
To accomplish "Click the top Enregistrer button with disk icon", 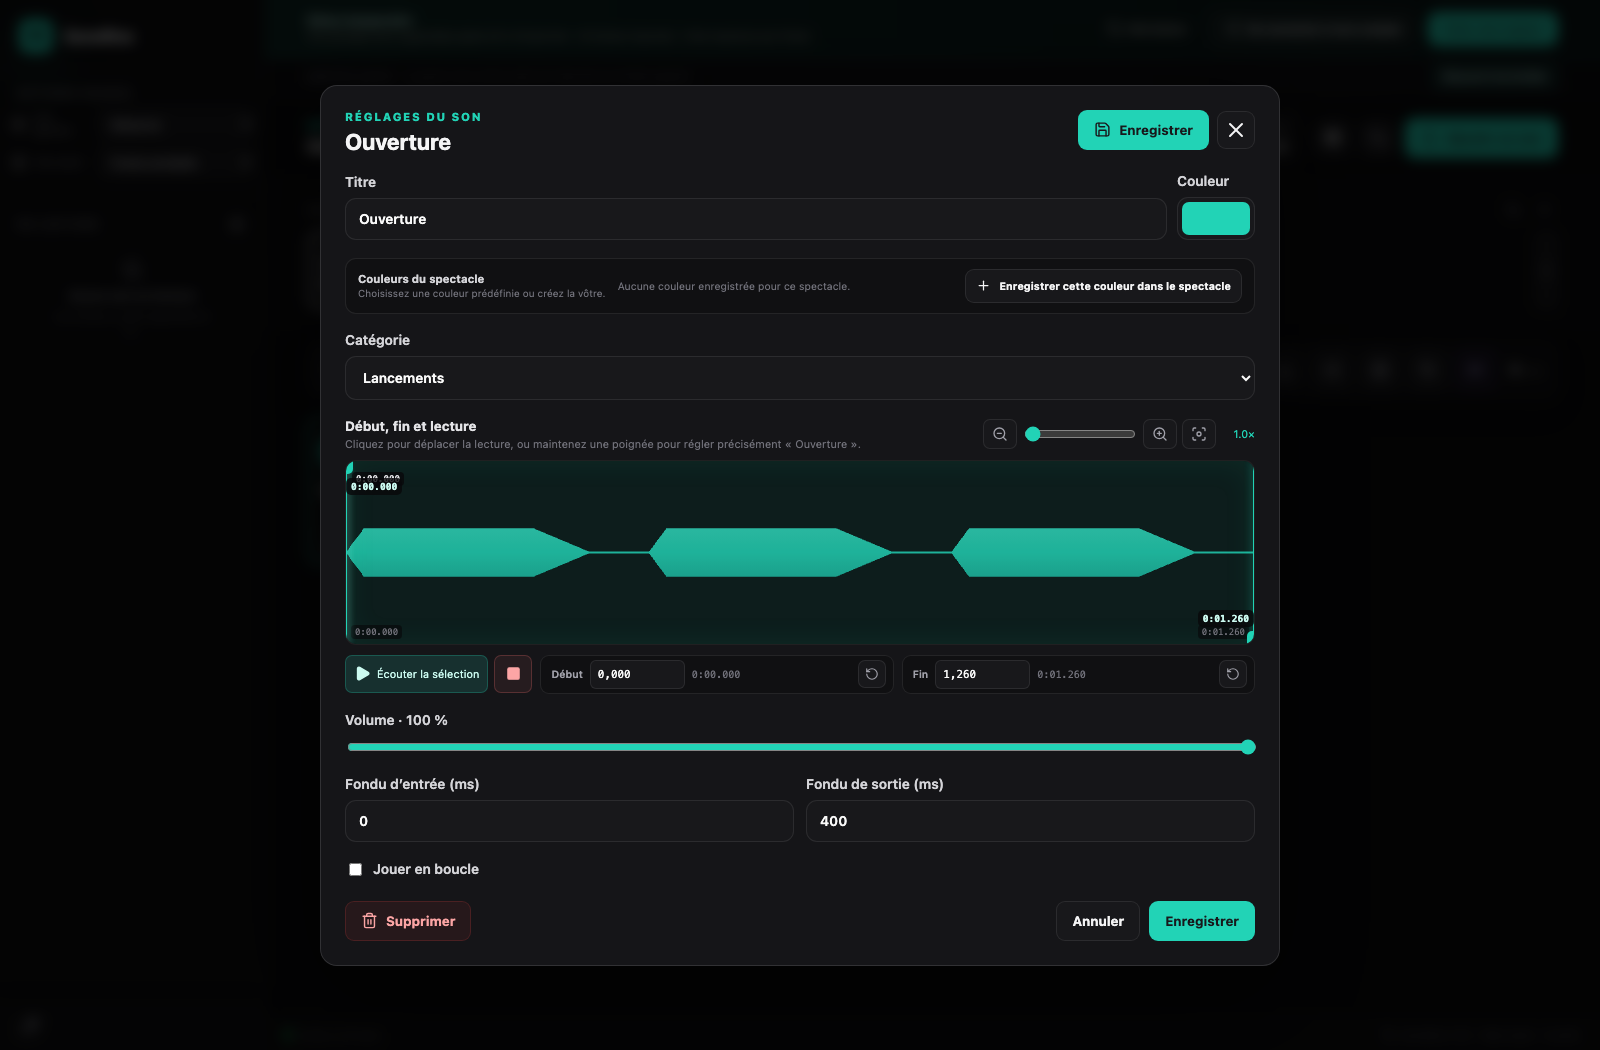I will coord(1143,130).
